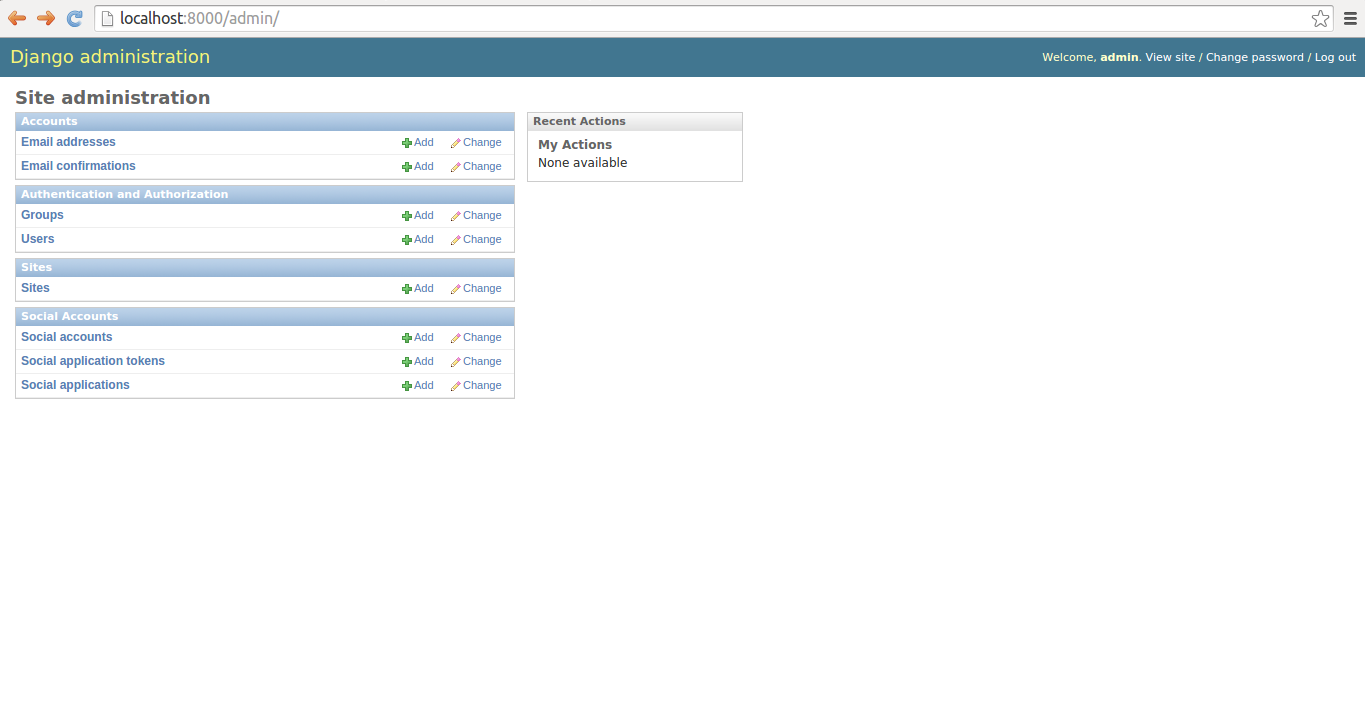Change Users

[x=476, y=239]
